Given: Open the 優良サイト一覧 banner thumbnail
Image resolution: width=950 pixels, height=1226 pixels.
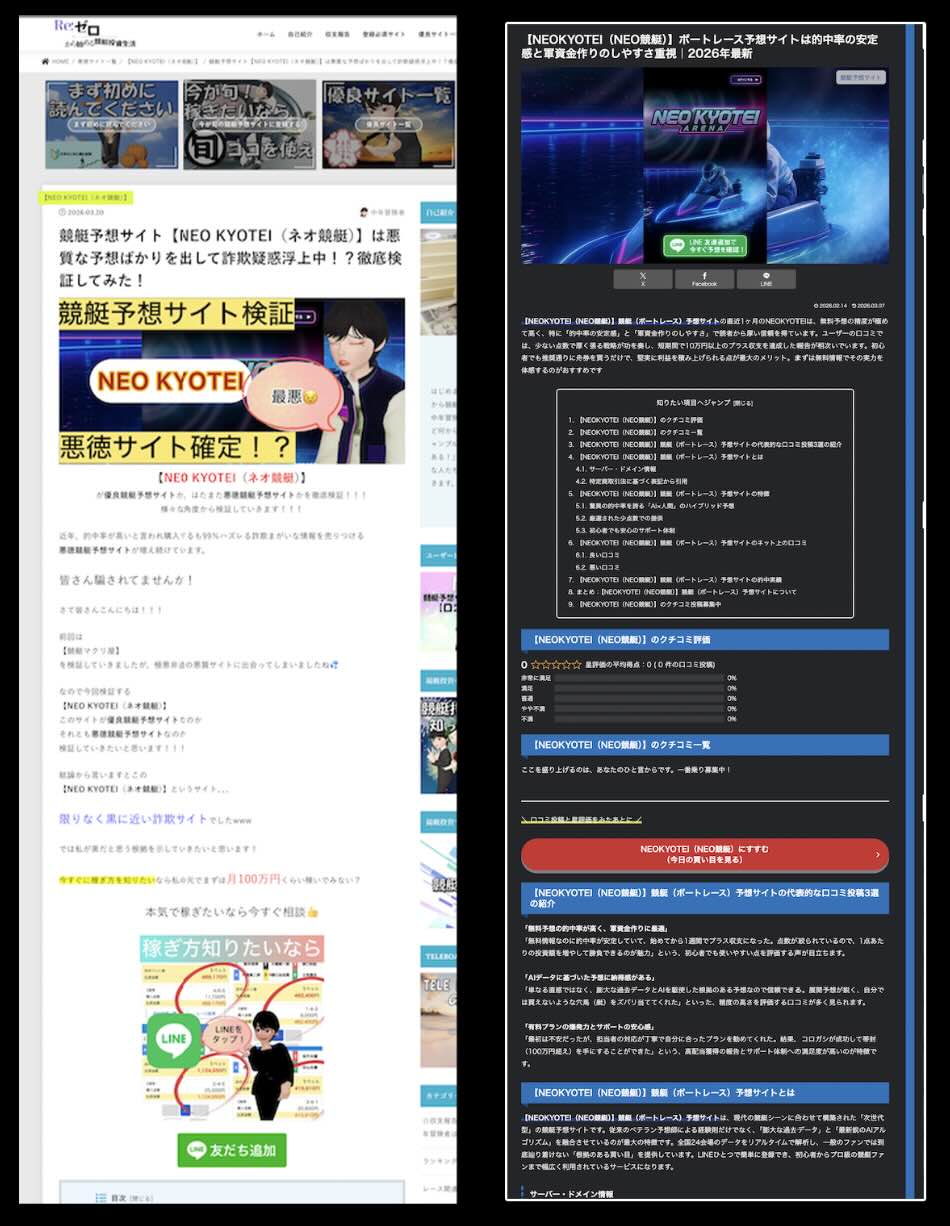Looking at the screenshot, I should pyautogui.click(x=387, y=124).
